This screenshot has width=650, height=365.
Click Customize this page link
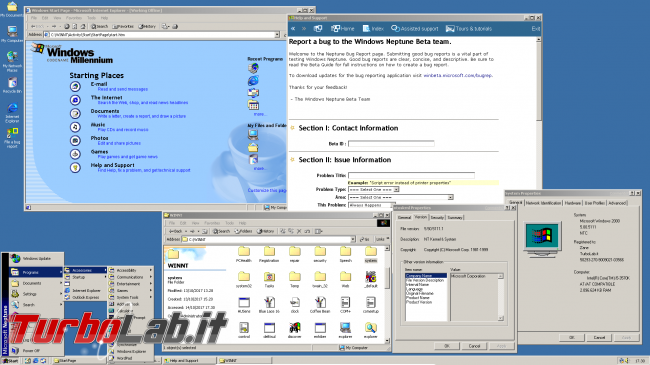267,190
